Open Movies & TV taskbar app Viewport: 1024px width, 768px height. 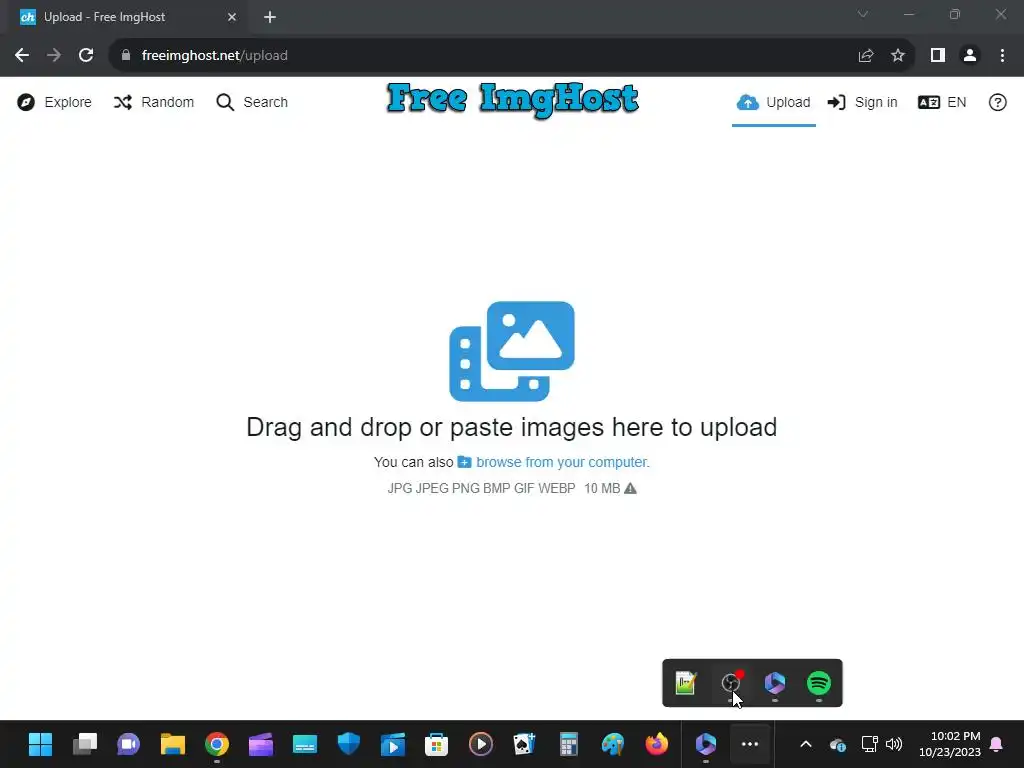[392, 744]
